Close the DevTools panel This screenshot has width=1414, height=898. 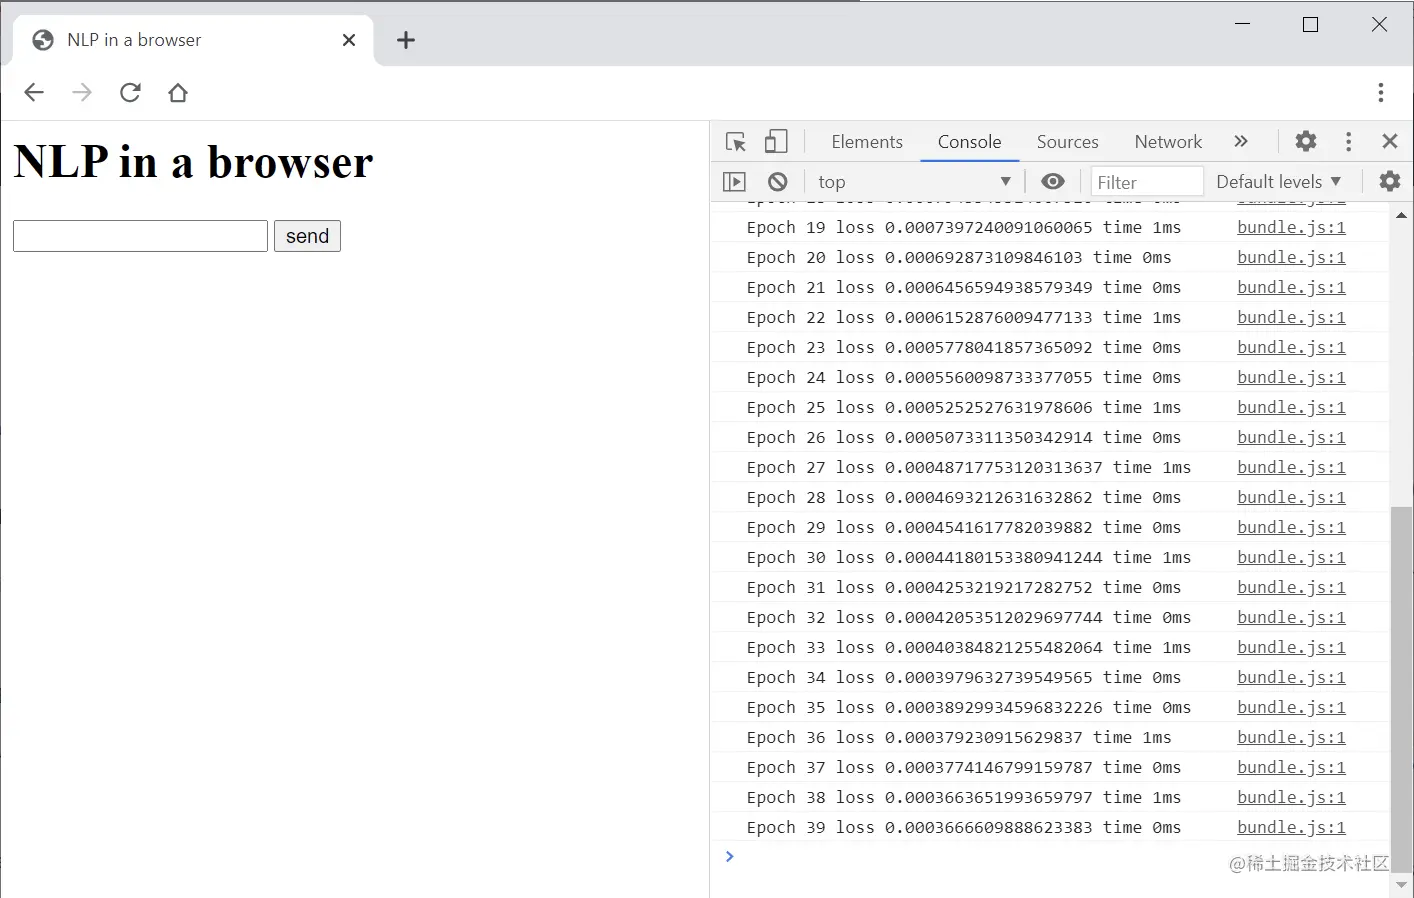click(1389, 141)
